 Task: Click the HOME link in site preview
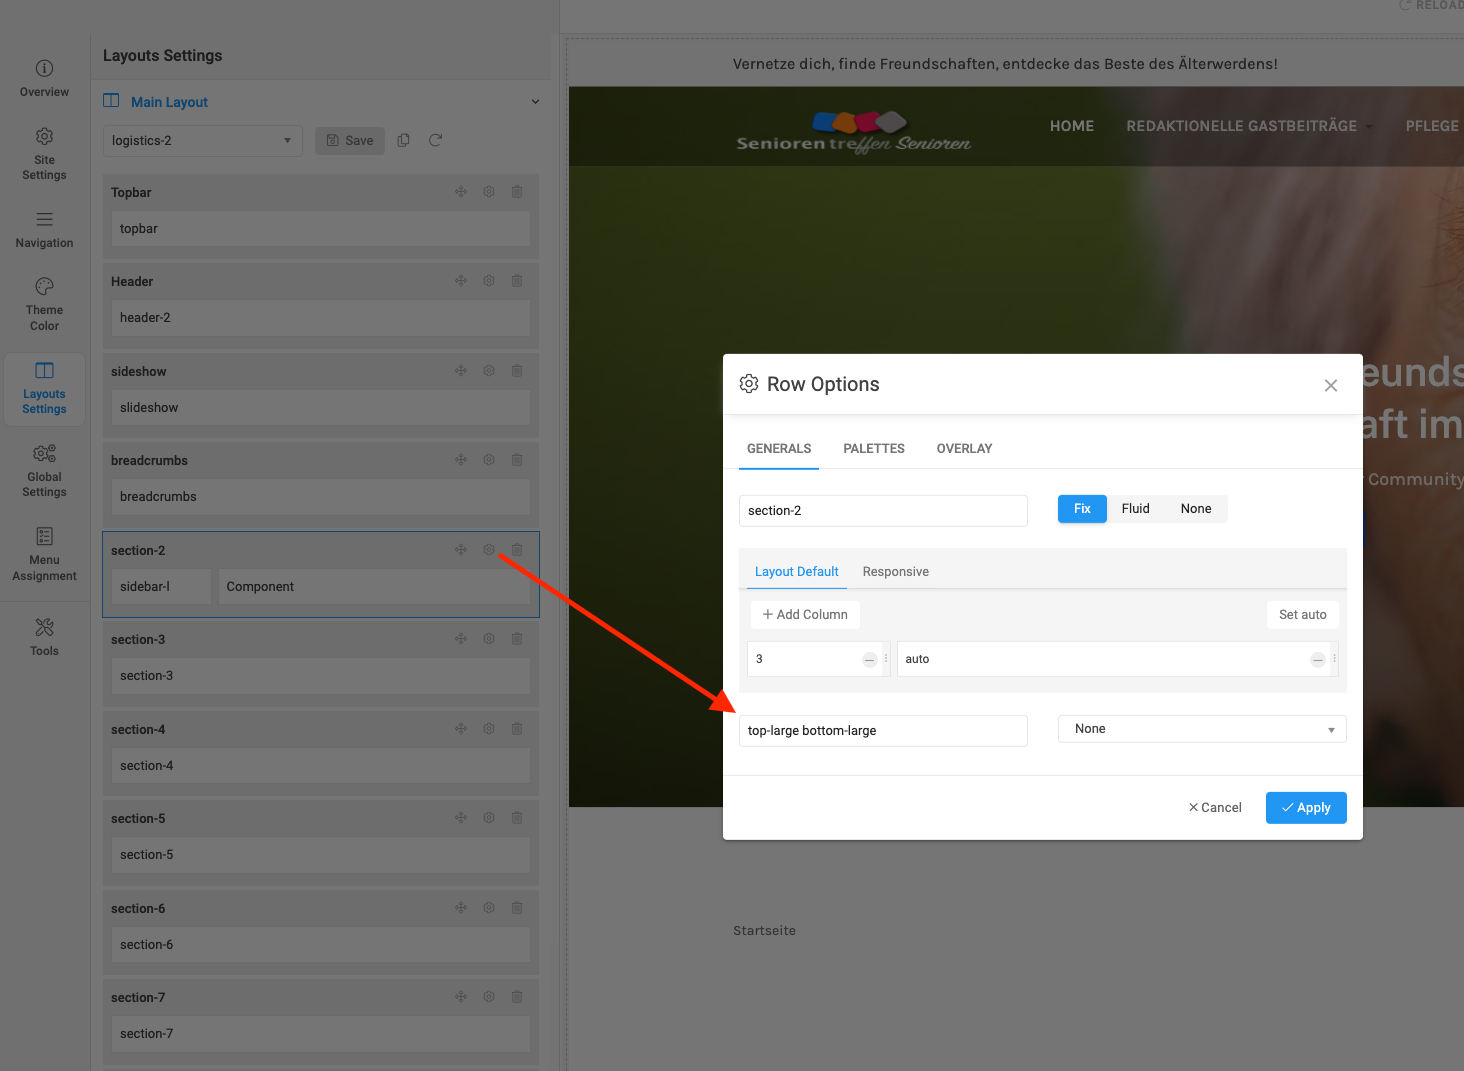(1072, 126)
